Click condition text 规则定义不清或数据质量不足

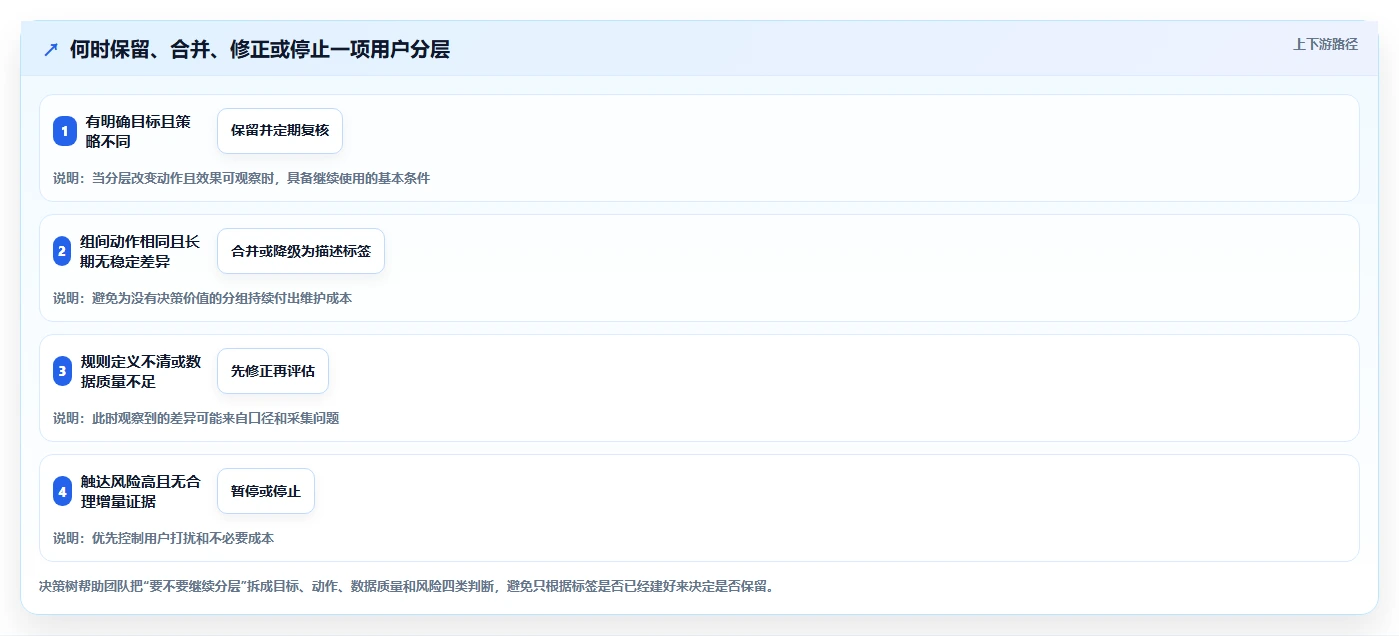140,371
